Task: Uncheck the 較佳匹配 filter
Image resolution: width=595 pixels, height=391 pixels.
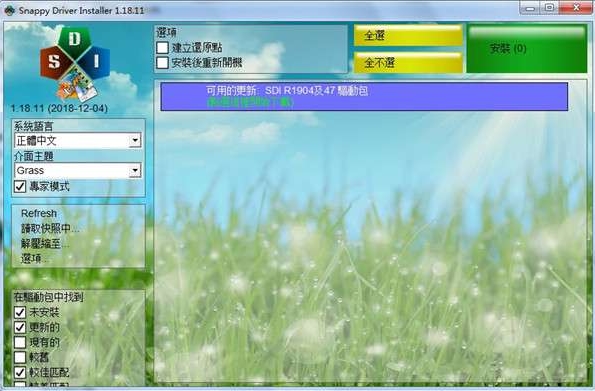Action: pyautogui.click(x=20, y=372)
